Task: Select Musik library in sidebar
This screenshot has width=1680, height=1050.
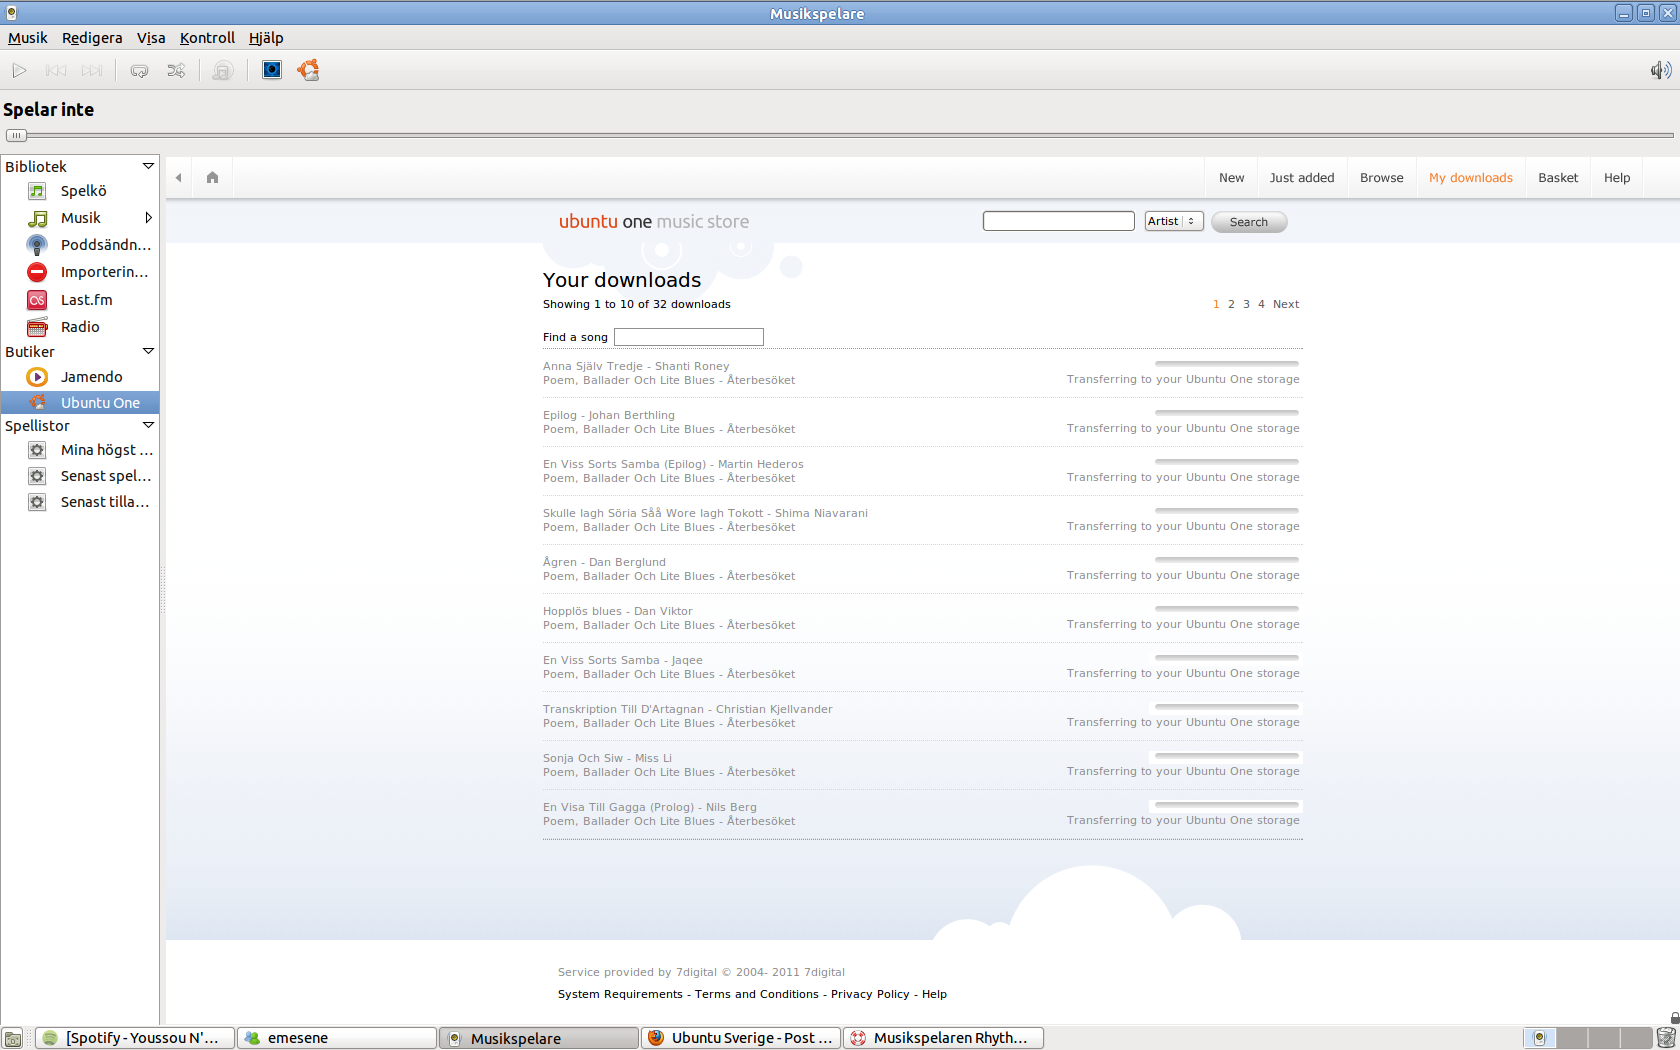Action: (80, 218)
